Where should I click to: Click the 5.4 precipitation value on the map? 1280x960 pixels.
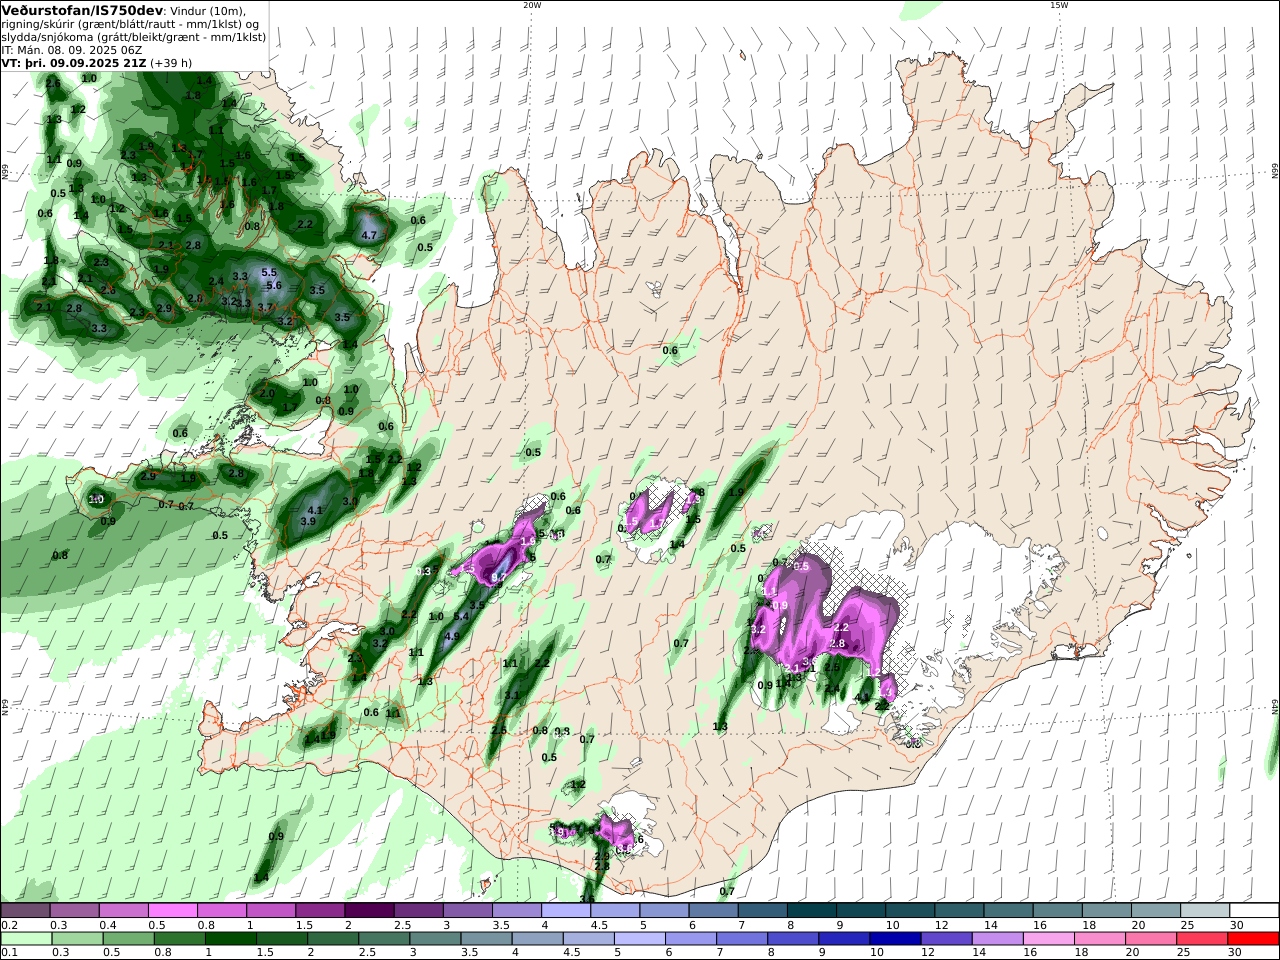461,616
